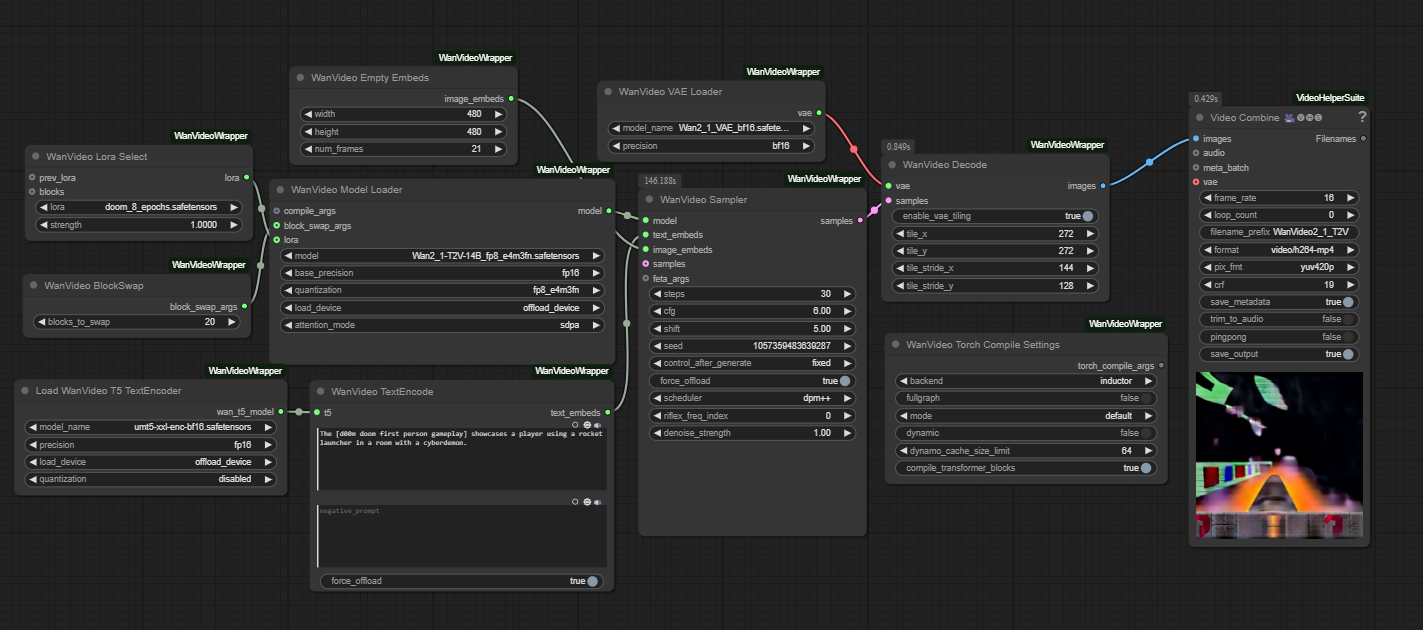This screenshot has height=630, width=1423.
Task: Click the Doom video preview thumbnail
Action: coord(1278,455)
